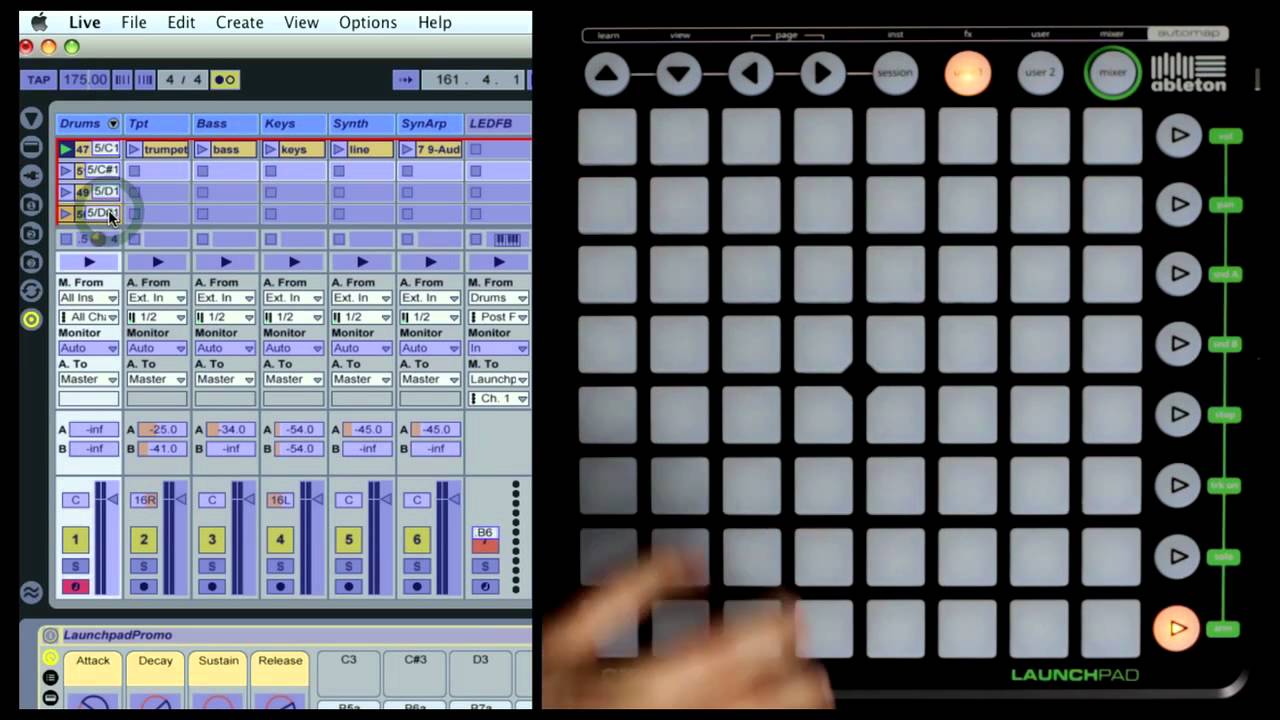This screenshot has height=720, width=1280.
Task: Open Tpt 'Ext. In' audio input dropdown
Action: 157,298
